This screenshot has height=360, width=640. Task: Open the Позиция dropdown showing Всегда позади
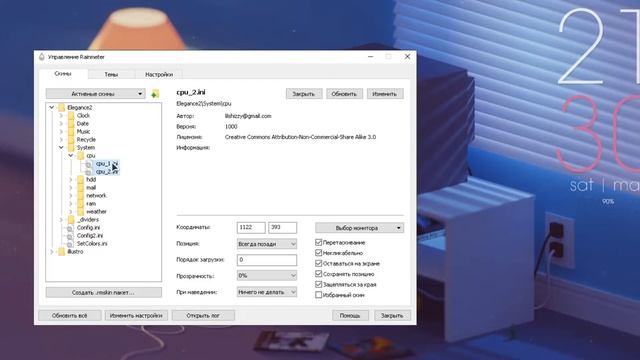(x=267, y=244)
